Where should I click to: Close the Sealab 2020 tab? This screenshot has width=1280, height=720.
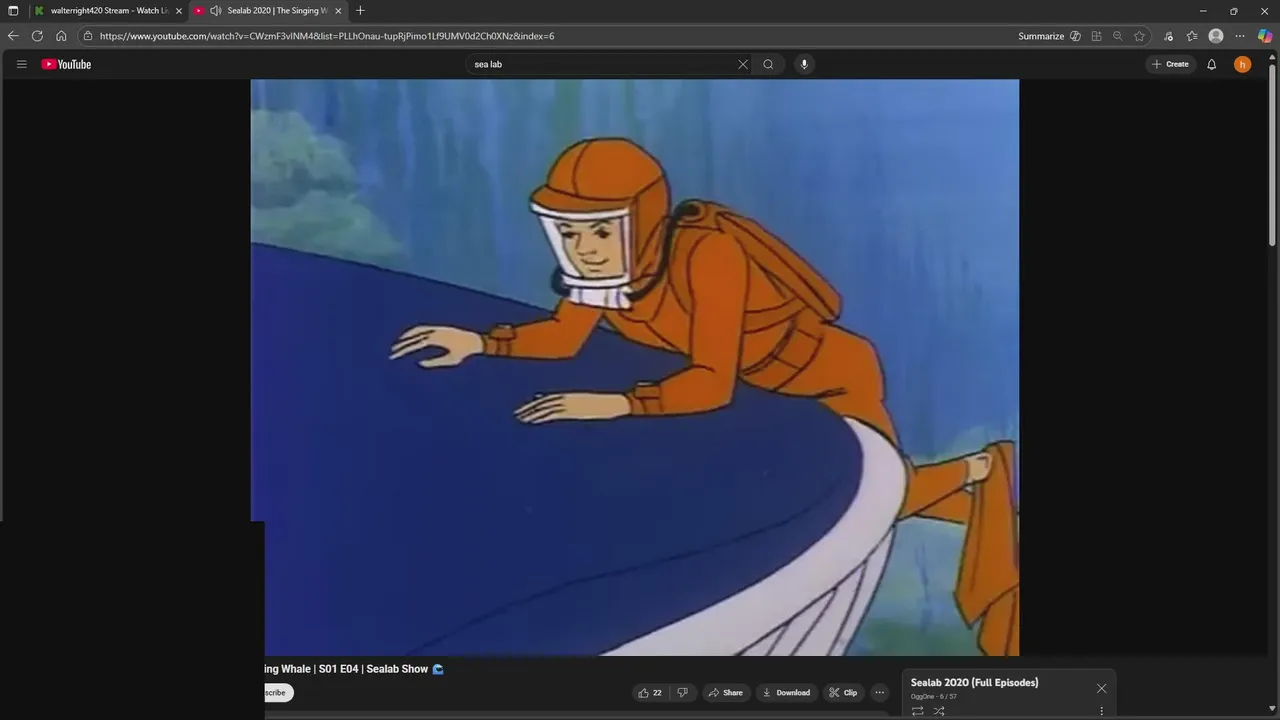[x=338, y=11]
